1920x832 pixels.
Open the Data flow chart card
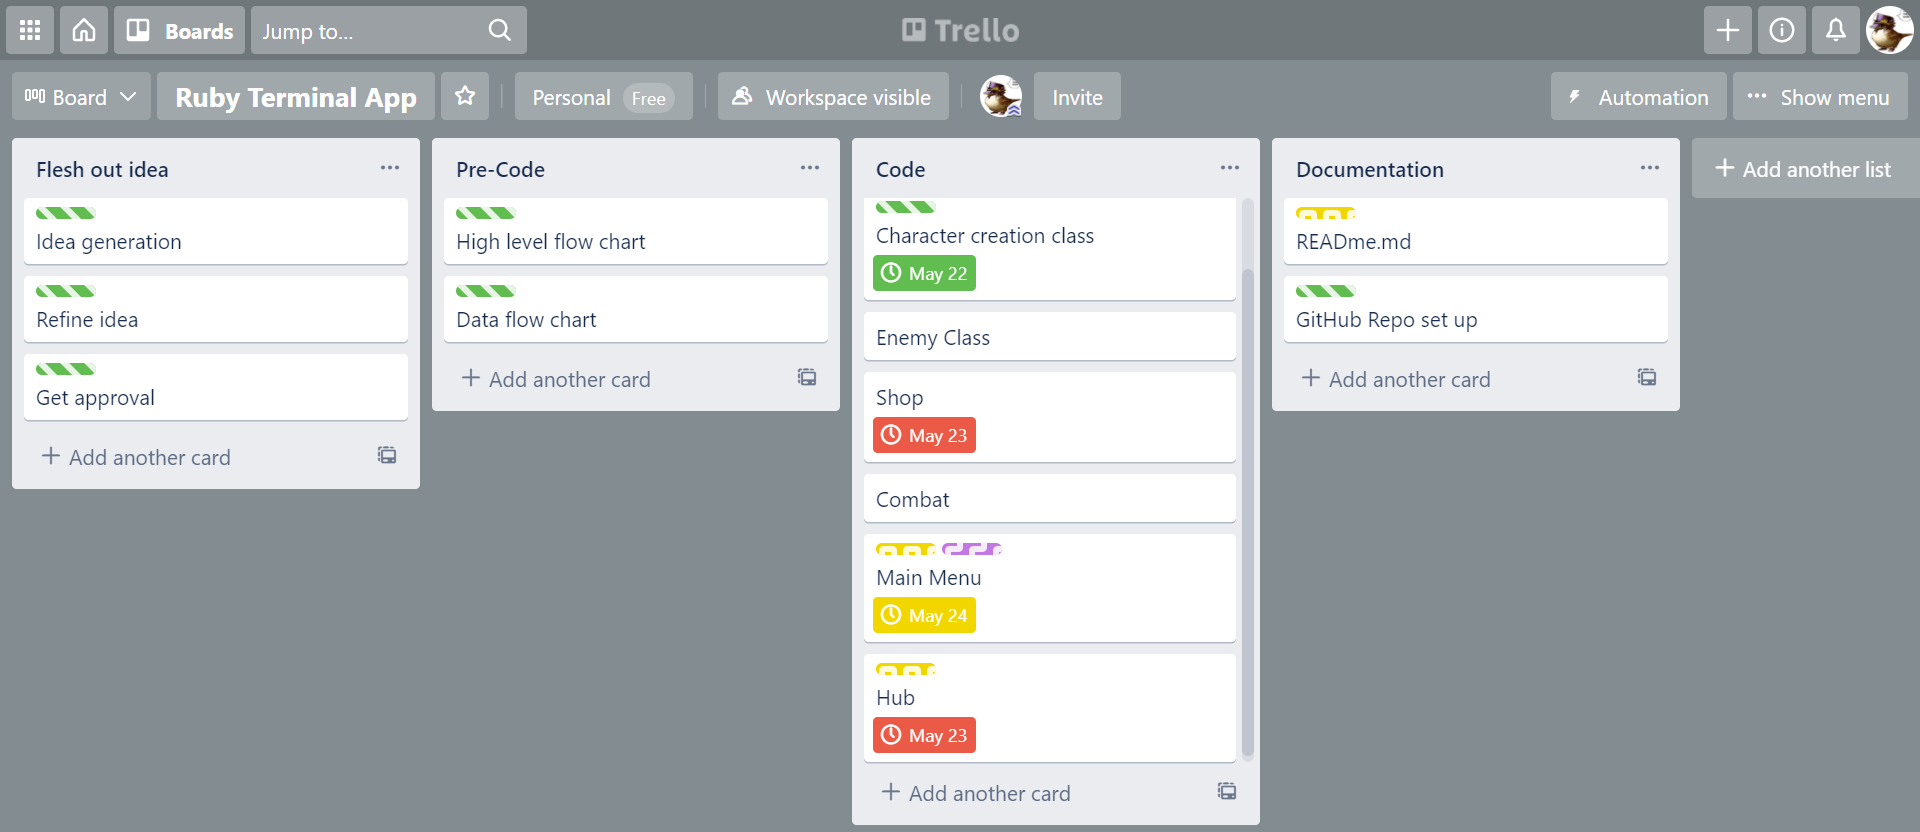(x=636, y=309)
